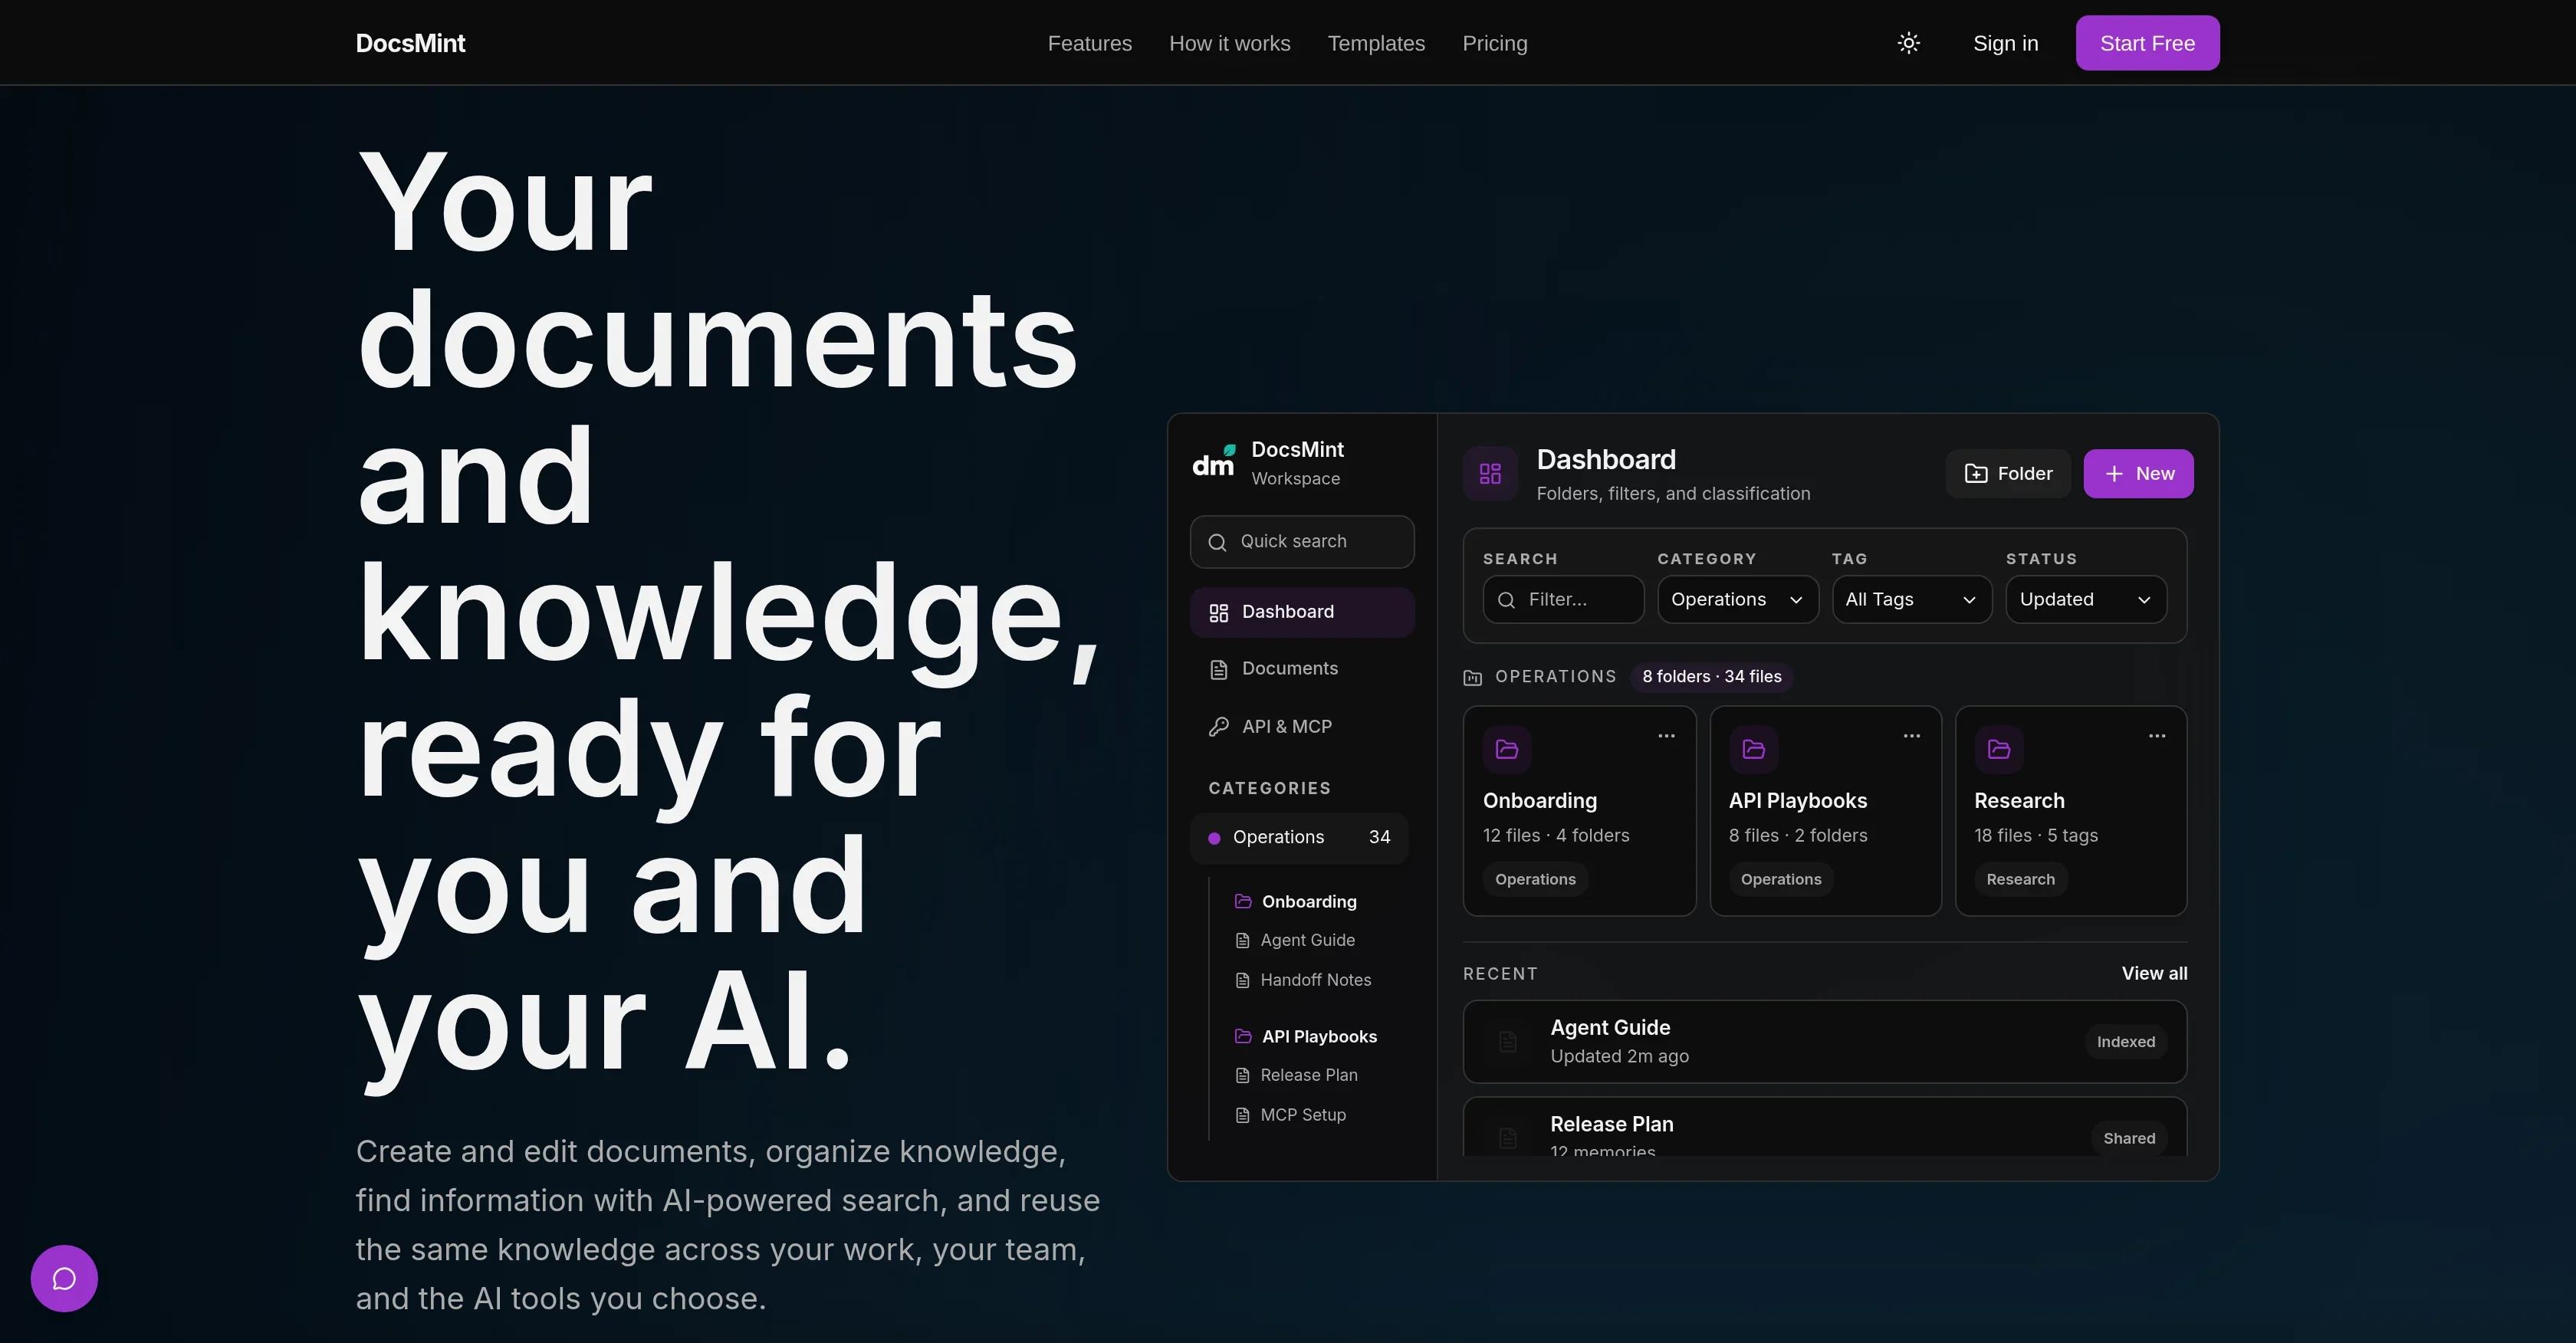Click the Operations tag on API Playbooks card

click(x=1781, y=879)
